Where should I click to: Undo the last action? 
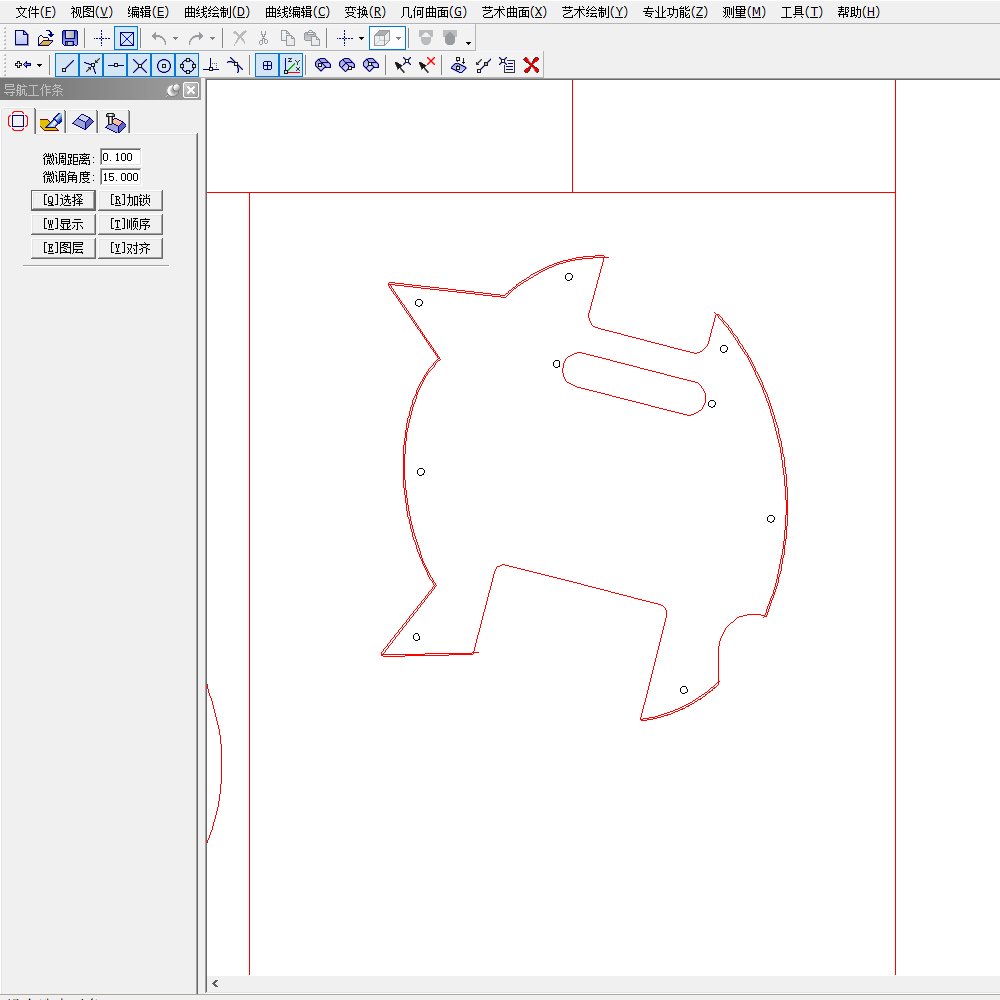point(159,38)
